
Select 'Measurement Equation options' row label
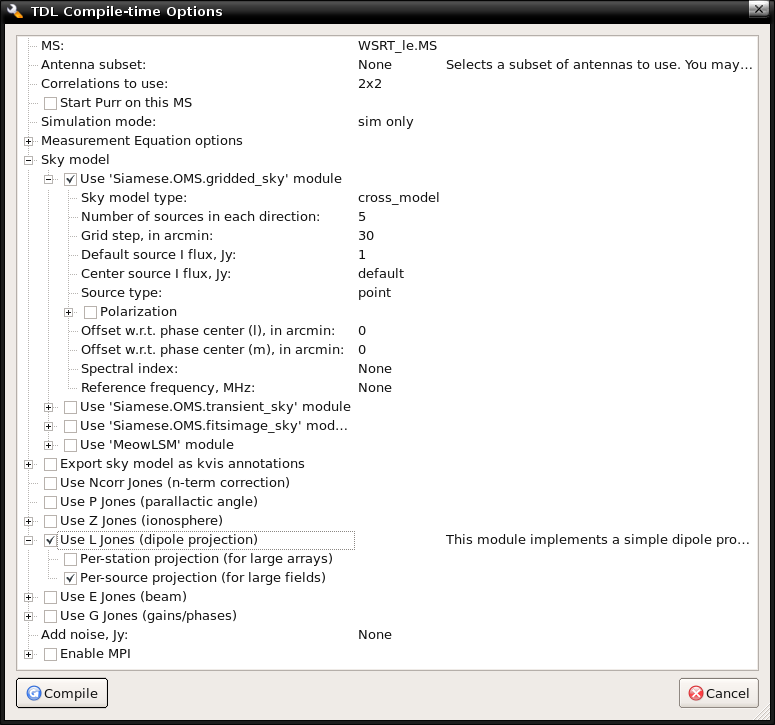pos(142,141)
